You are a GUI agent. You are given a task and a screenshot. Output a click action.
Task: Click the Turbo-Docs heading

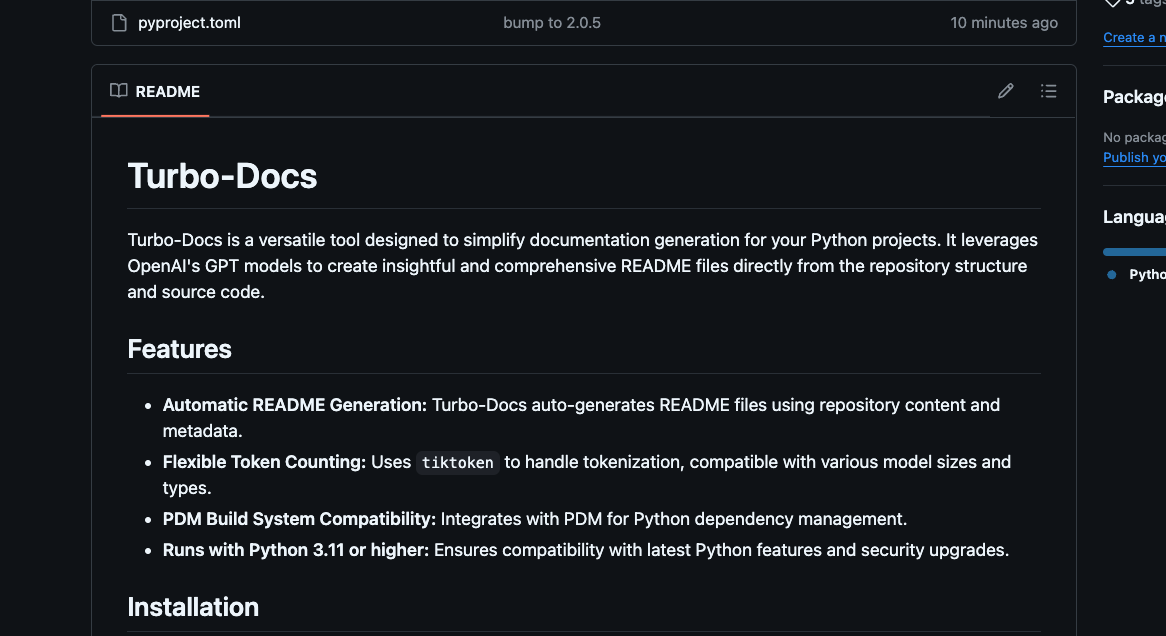pyautogui.click(x=222, y=176)
